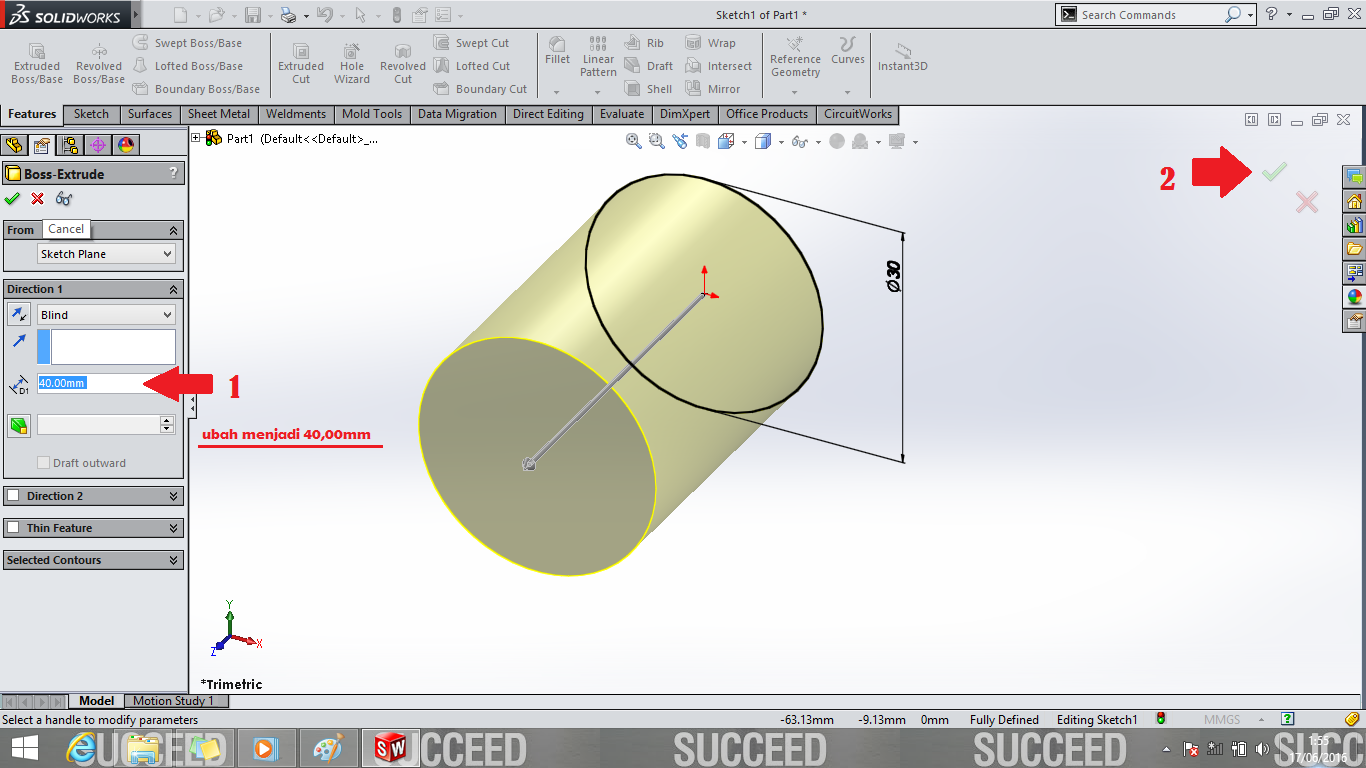Toggle detailed preview glasses in Boss-Extrude panel

(64, 199)
